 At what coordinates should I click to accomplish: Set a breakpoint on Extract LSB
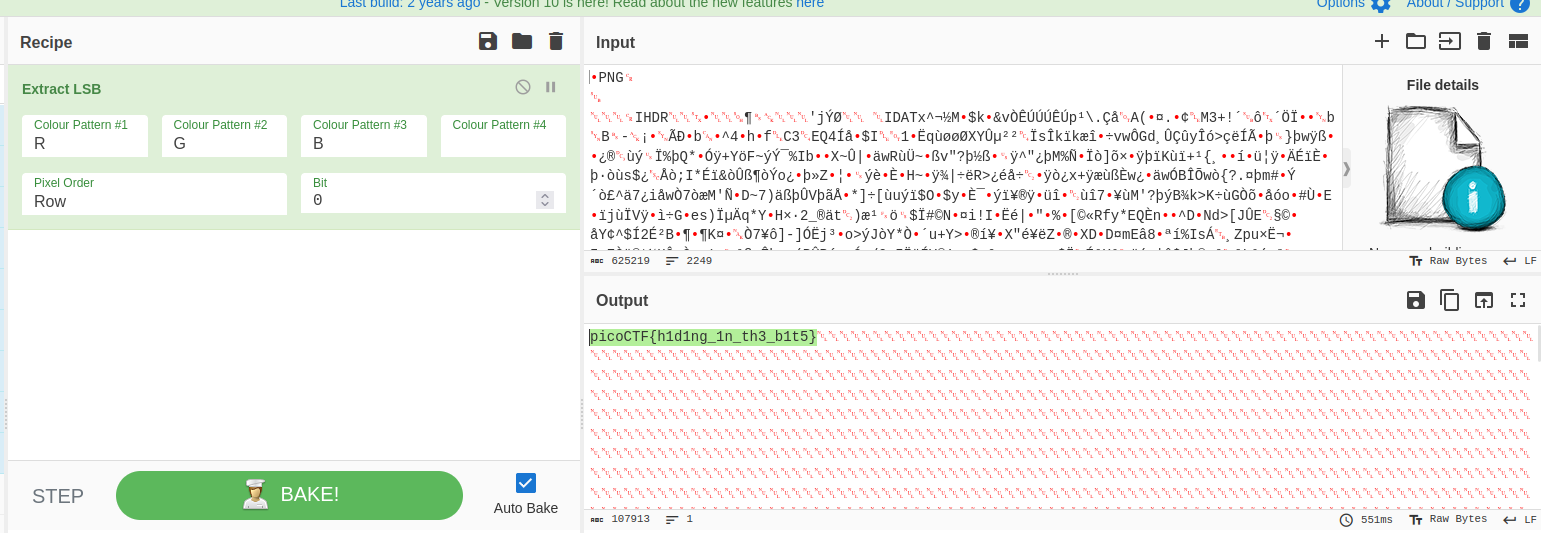pos(550,87)
